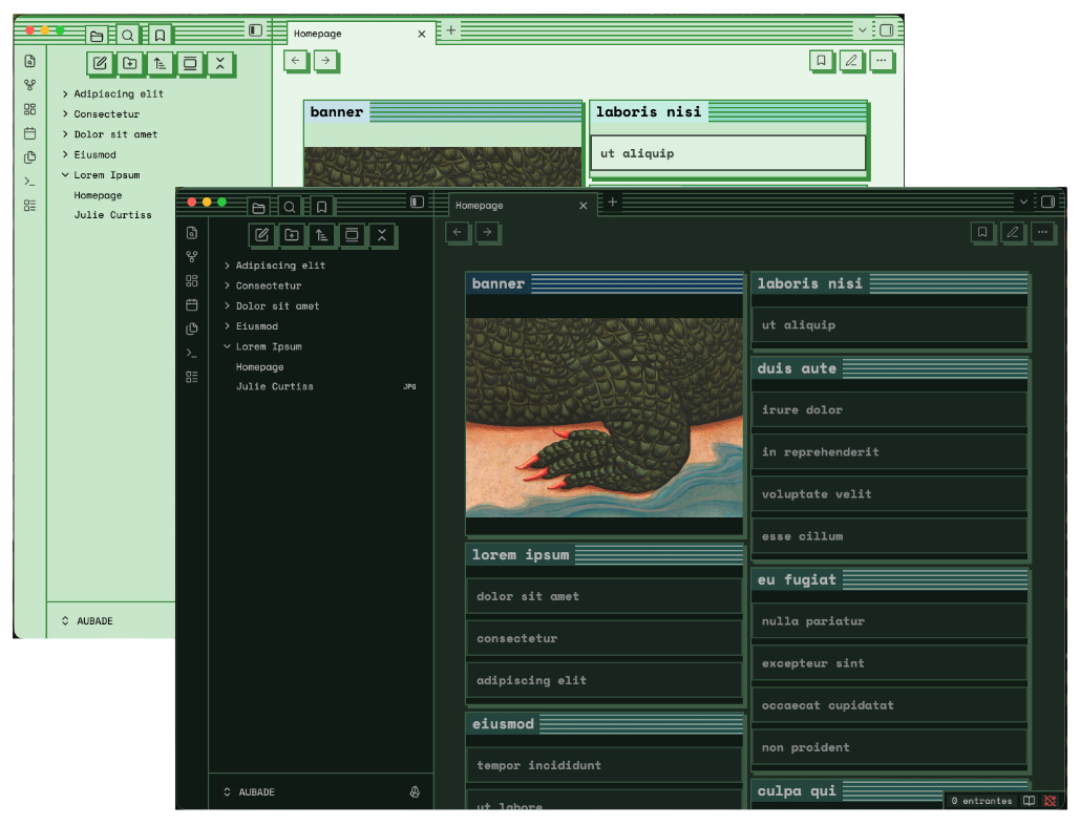Open help icon beside AUBADE in dark window

tap(415, 792)
